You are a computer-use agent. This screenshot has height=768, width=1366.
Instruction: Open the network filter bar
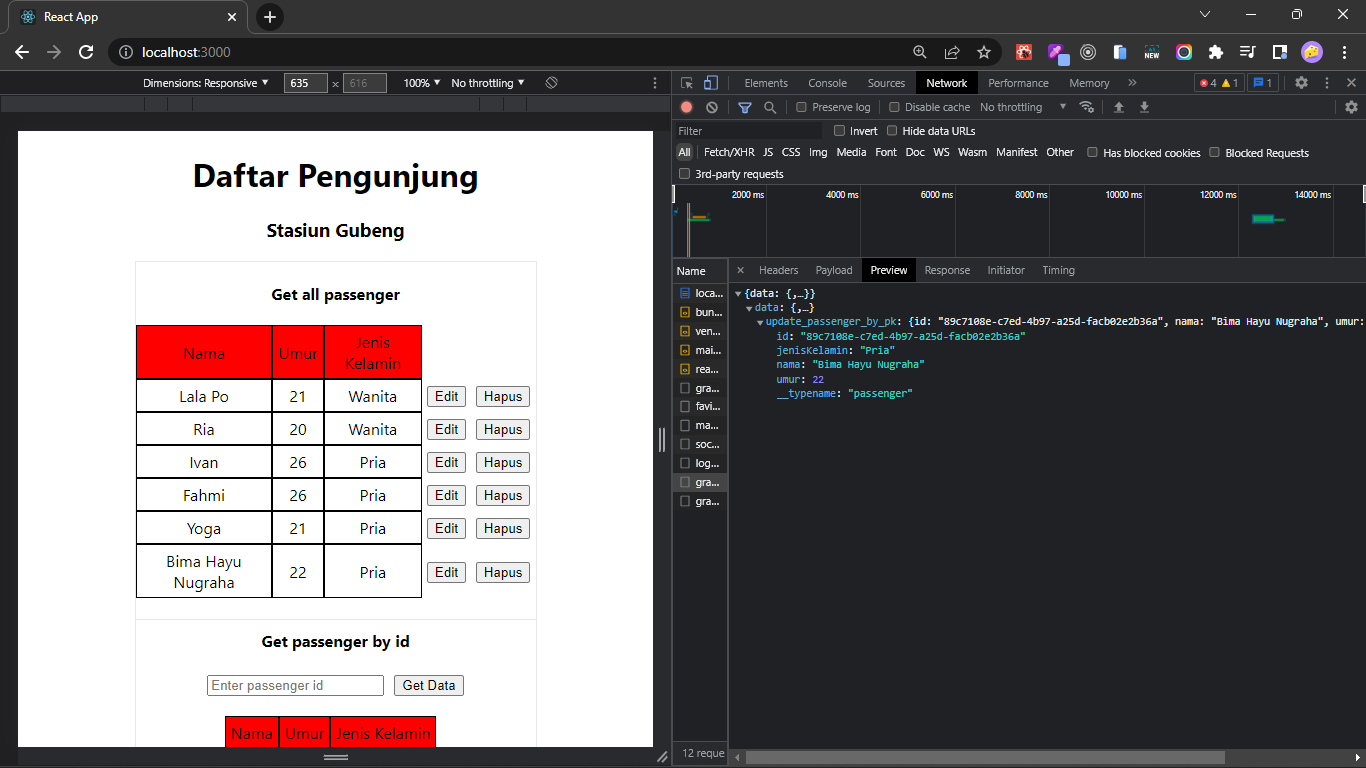pos(744,107)
